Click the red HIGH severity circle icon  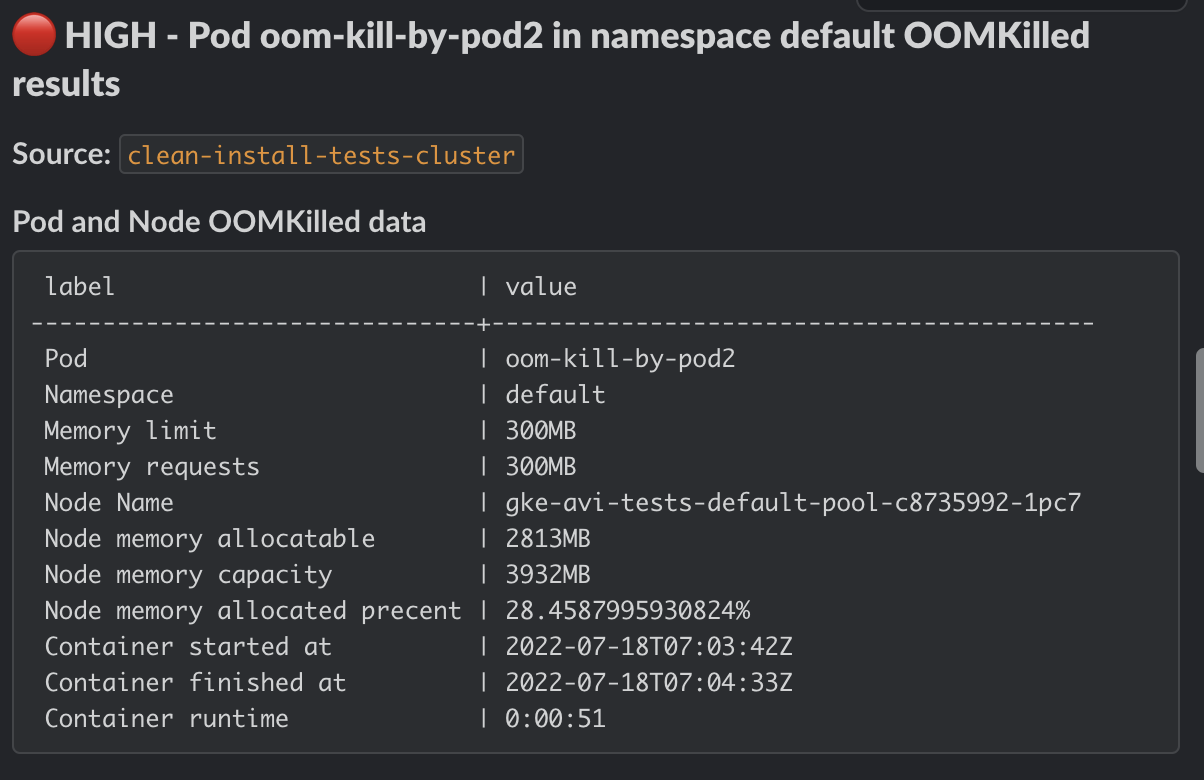coord(36,37)
